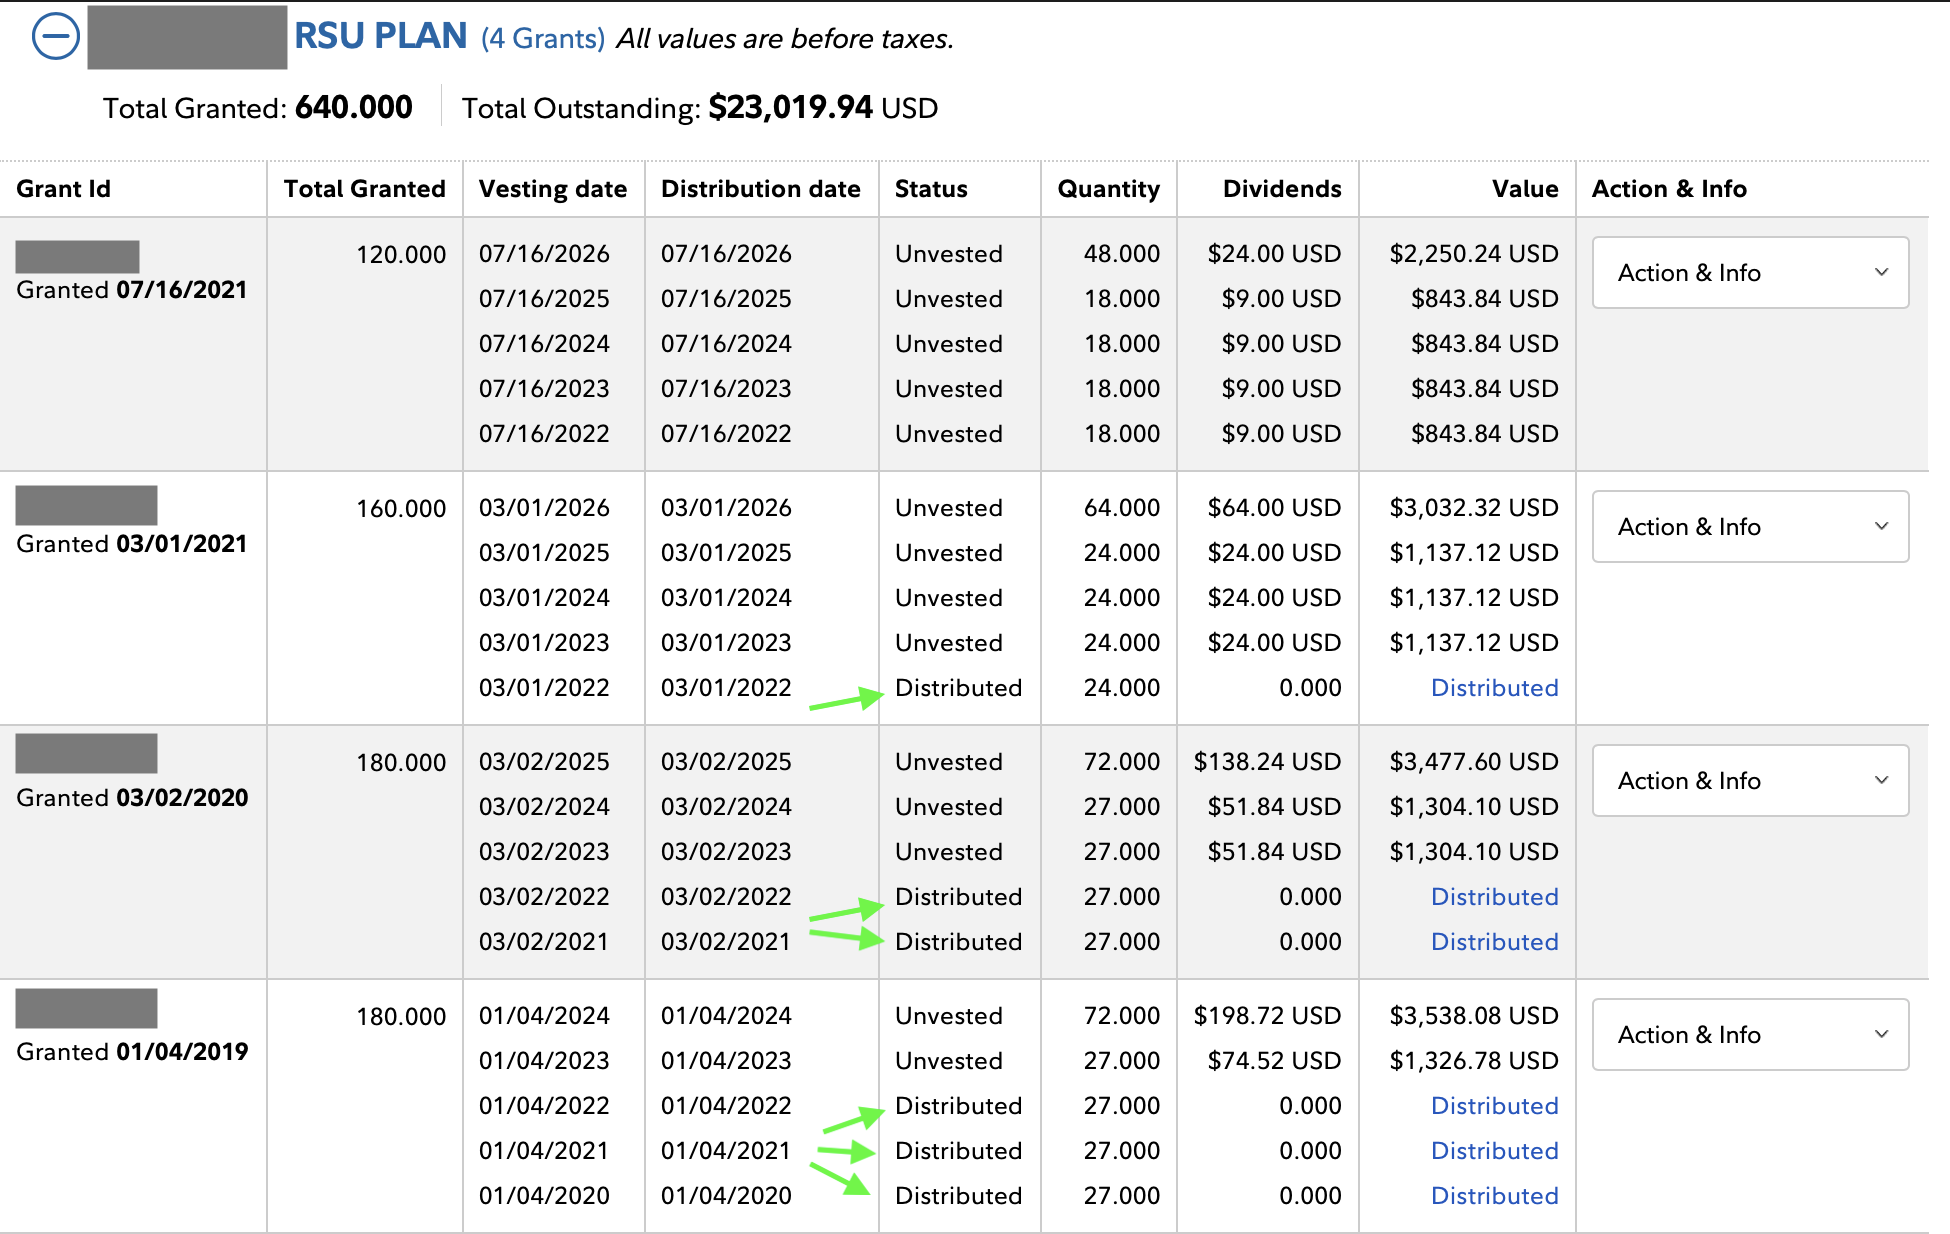Click Distributed value link for 01/04/2021
Screen dimensions: 1950x1234
[1494, 1151]
